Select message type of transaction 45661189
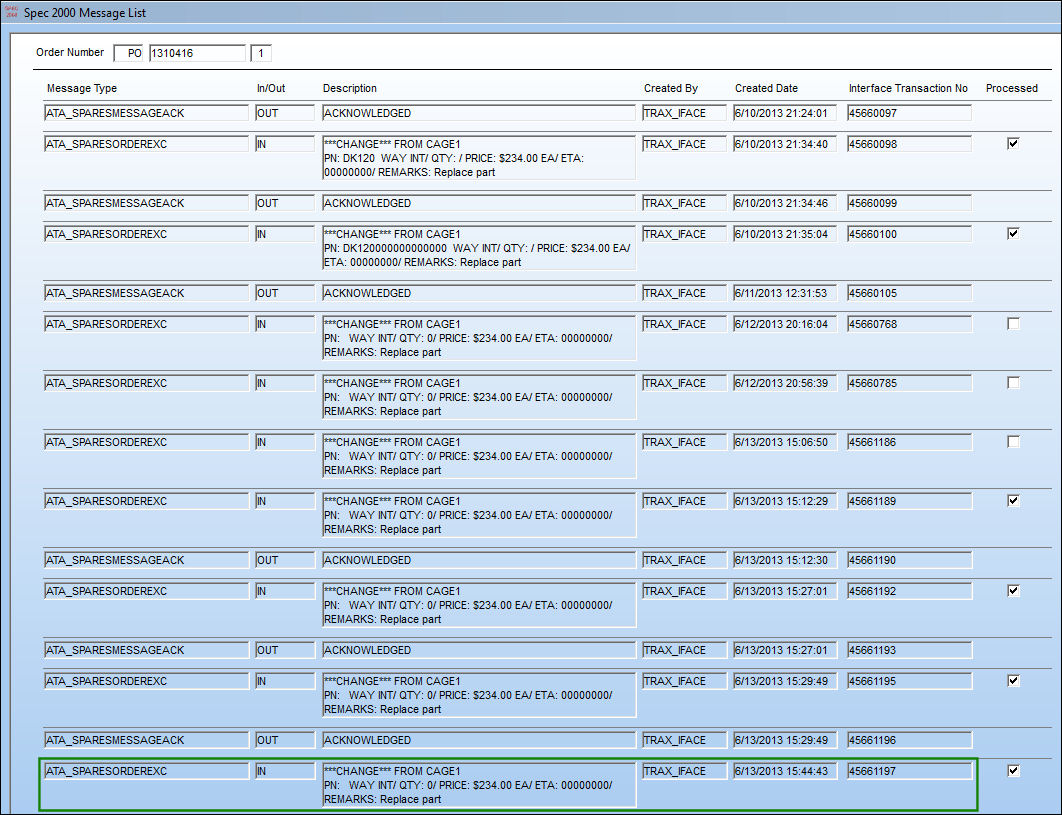 pos(146,501)
